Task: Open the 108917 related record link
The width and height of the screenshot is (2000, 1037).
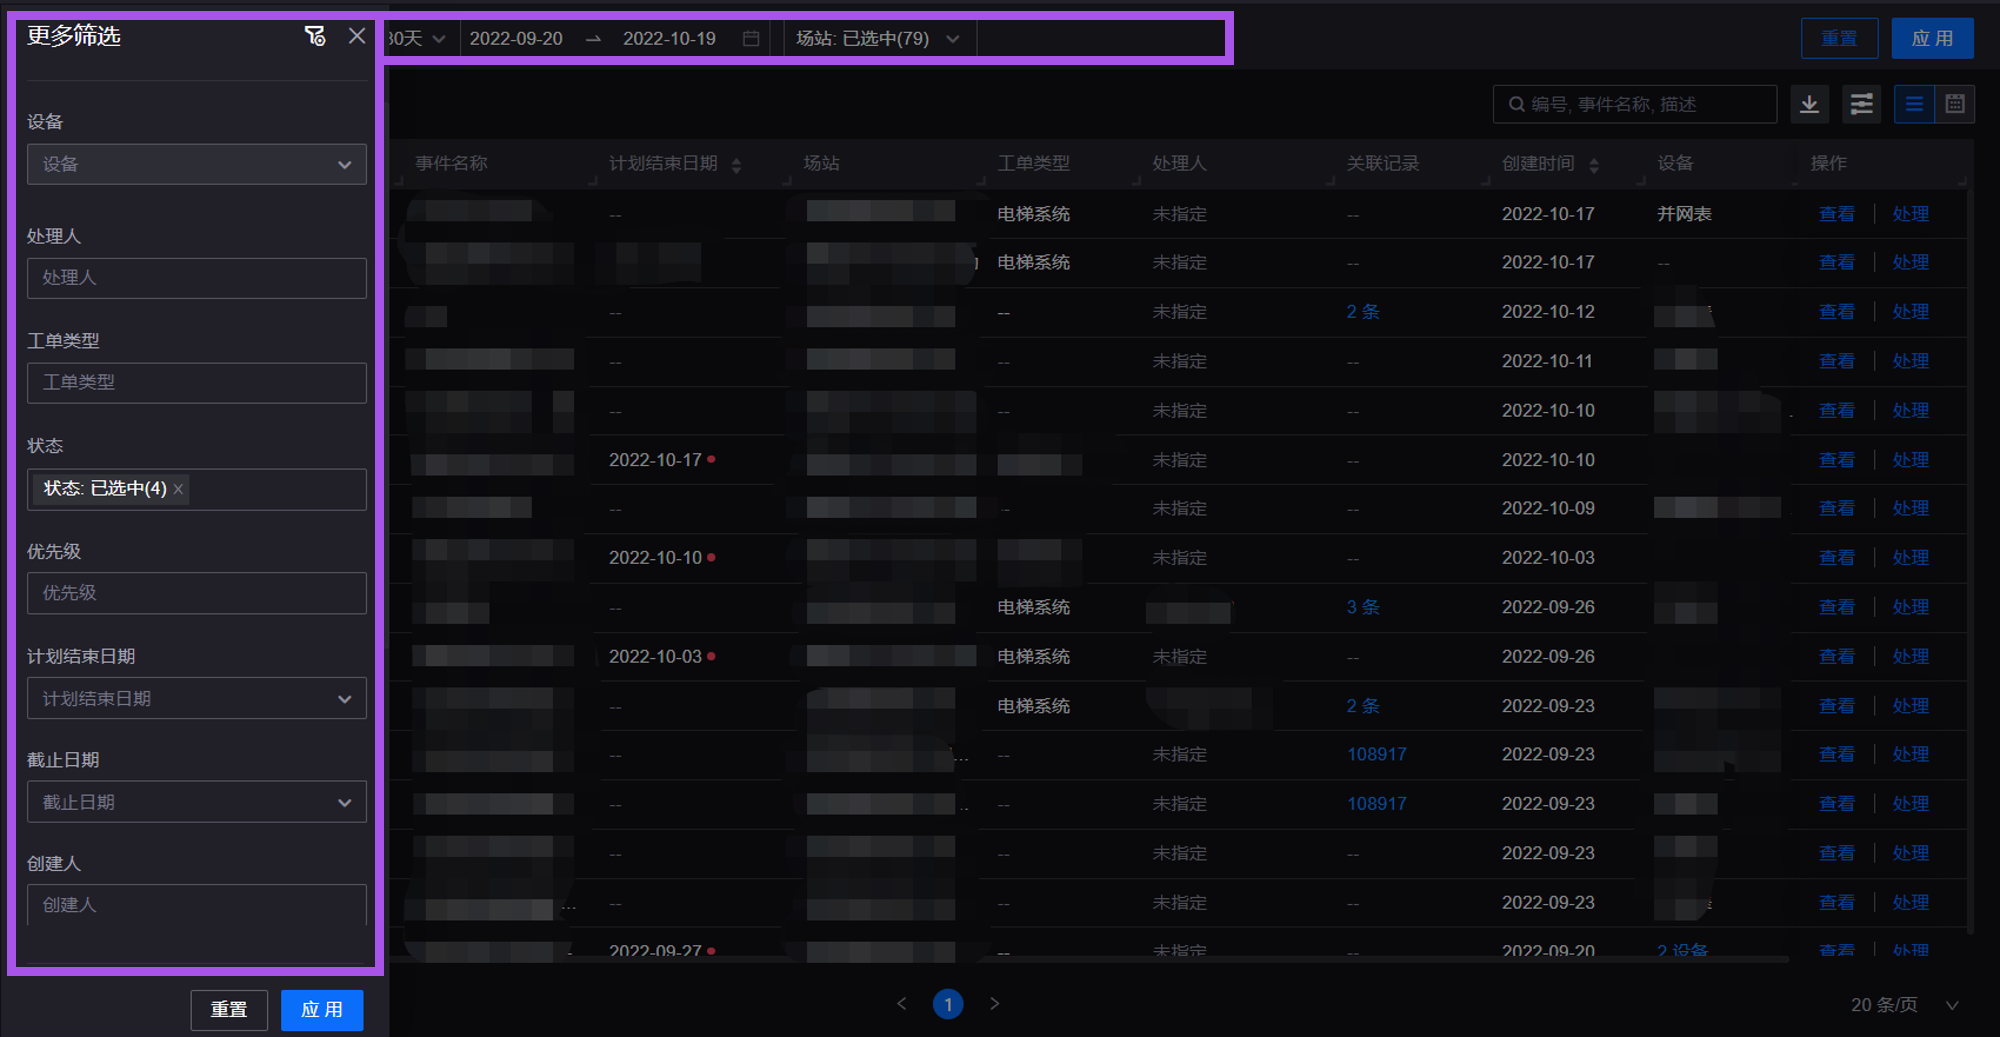Action: (x=1376, y=755)
